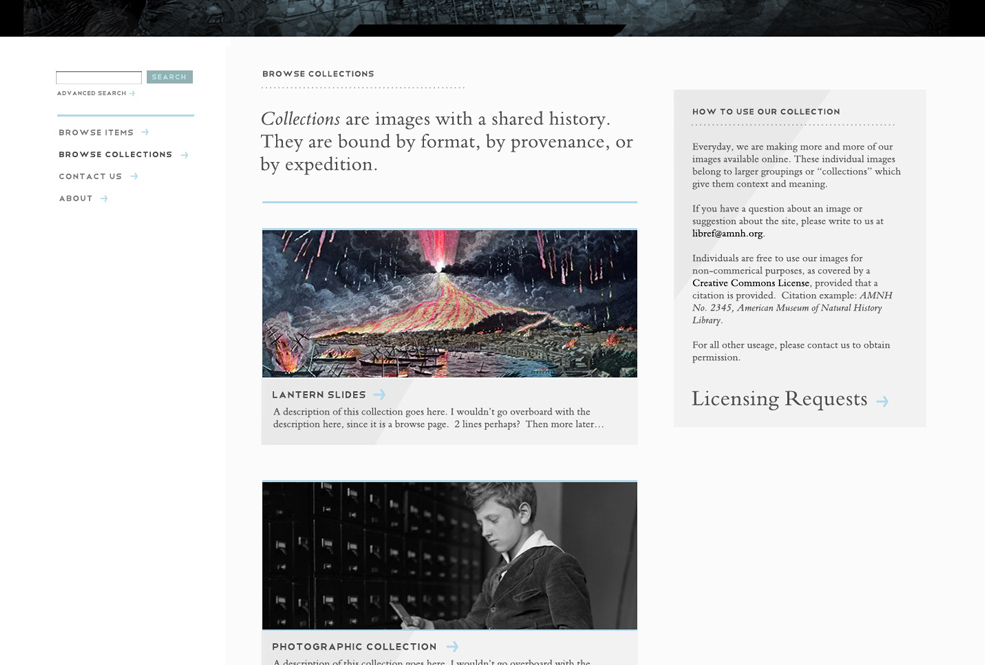
Task: Click the arrow beside Browse Collections
Action: pyautogui.click(x=184, y=154)
